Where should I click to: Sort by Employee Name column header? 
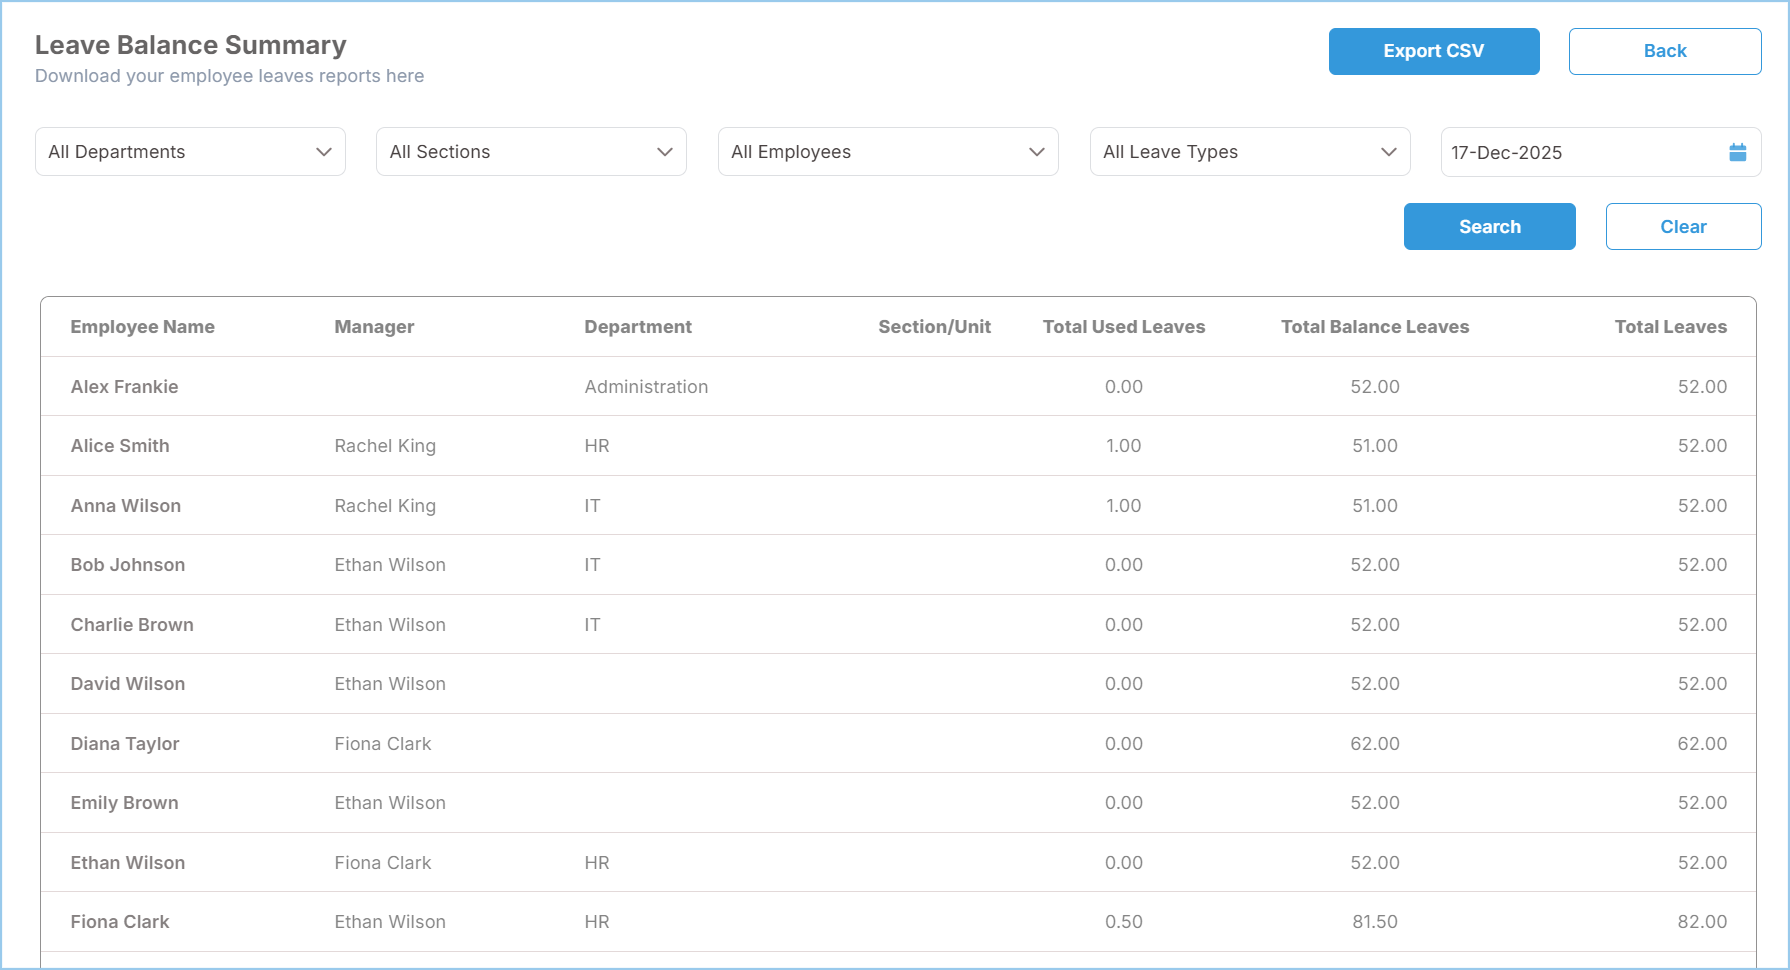tap(143, 327)
